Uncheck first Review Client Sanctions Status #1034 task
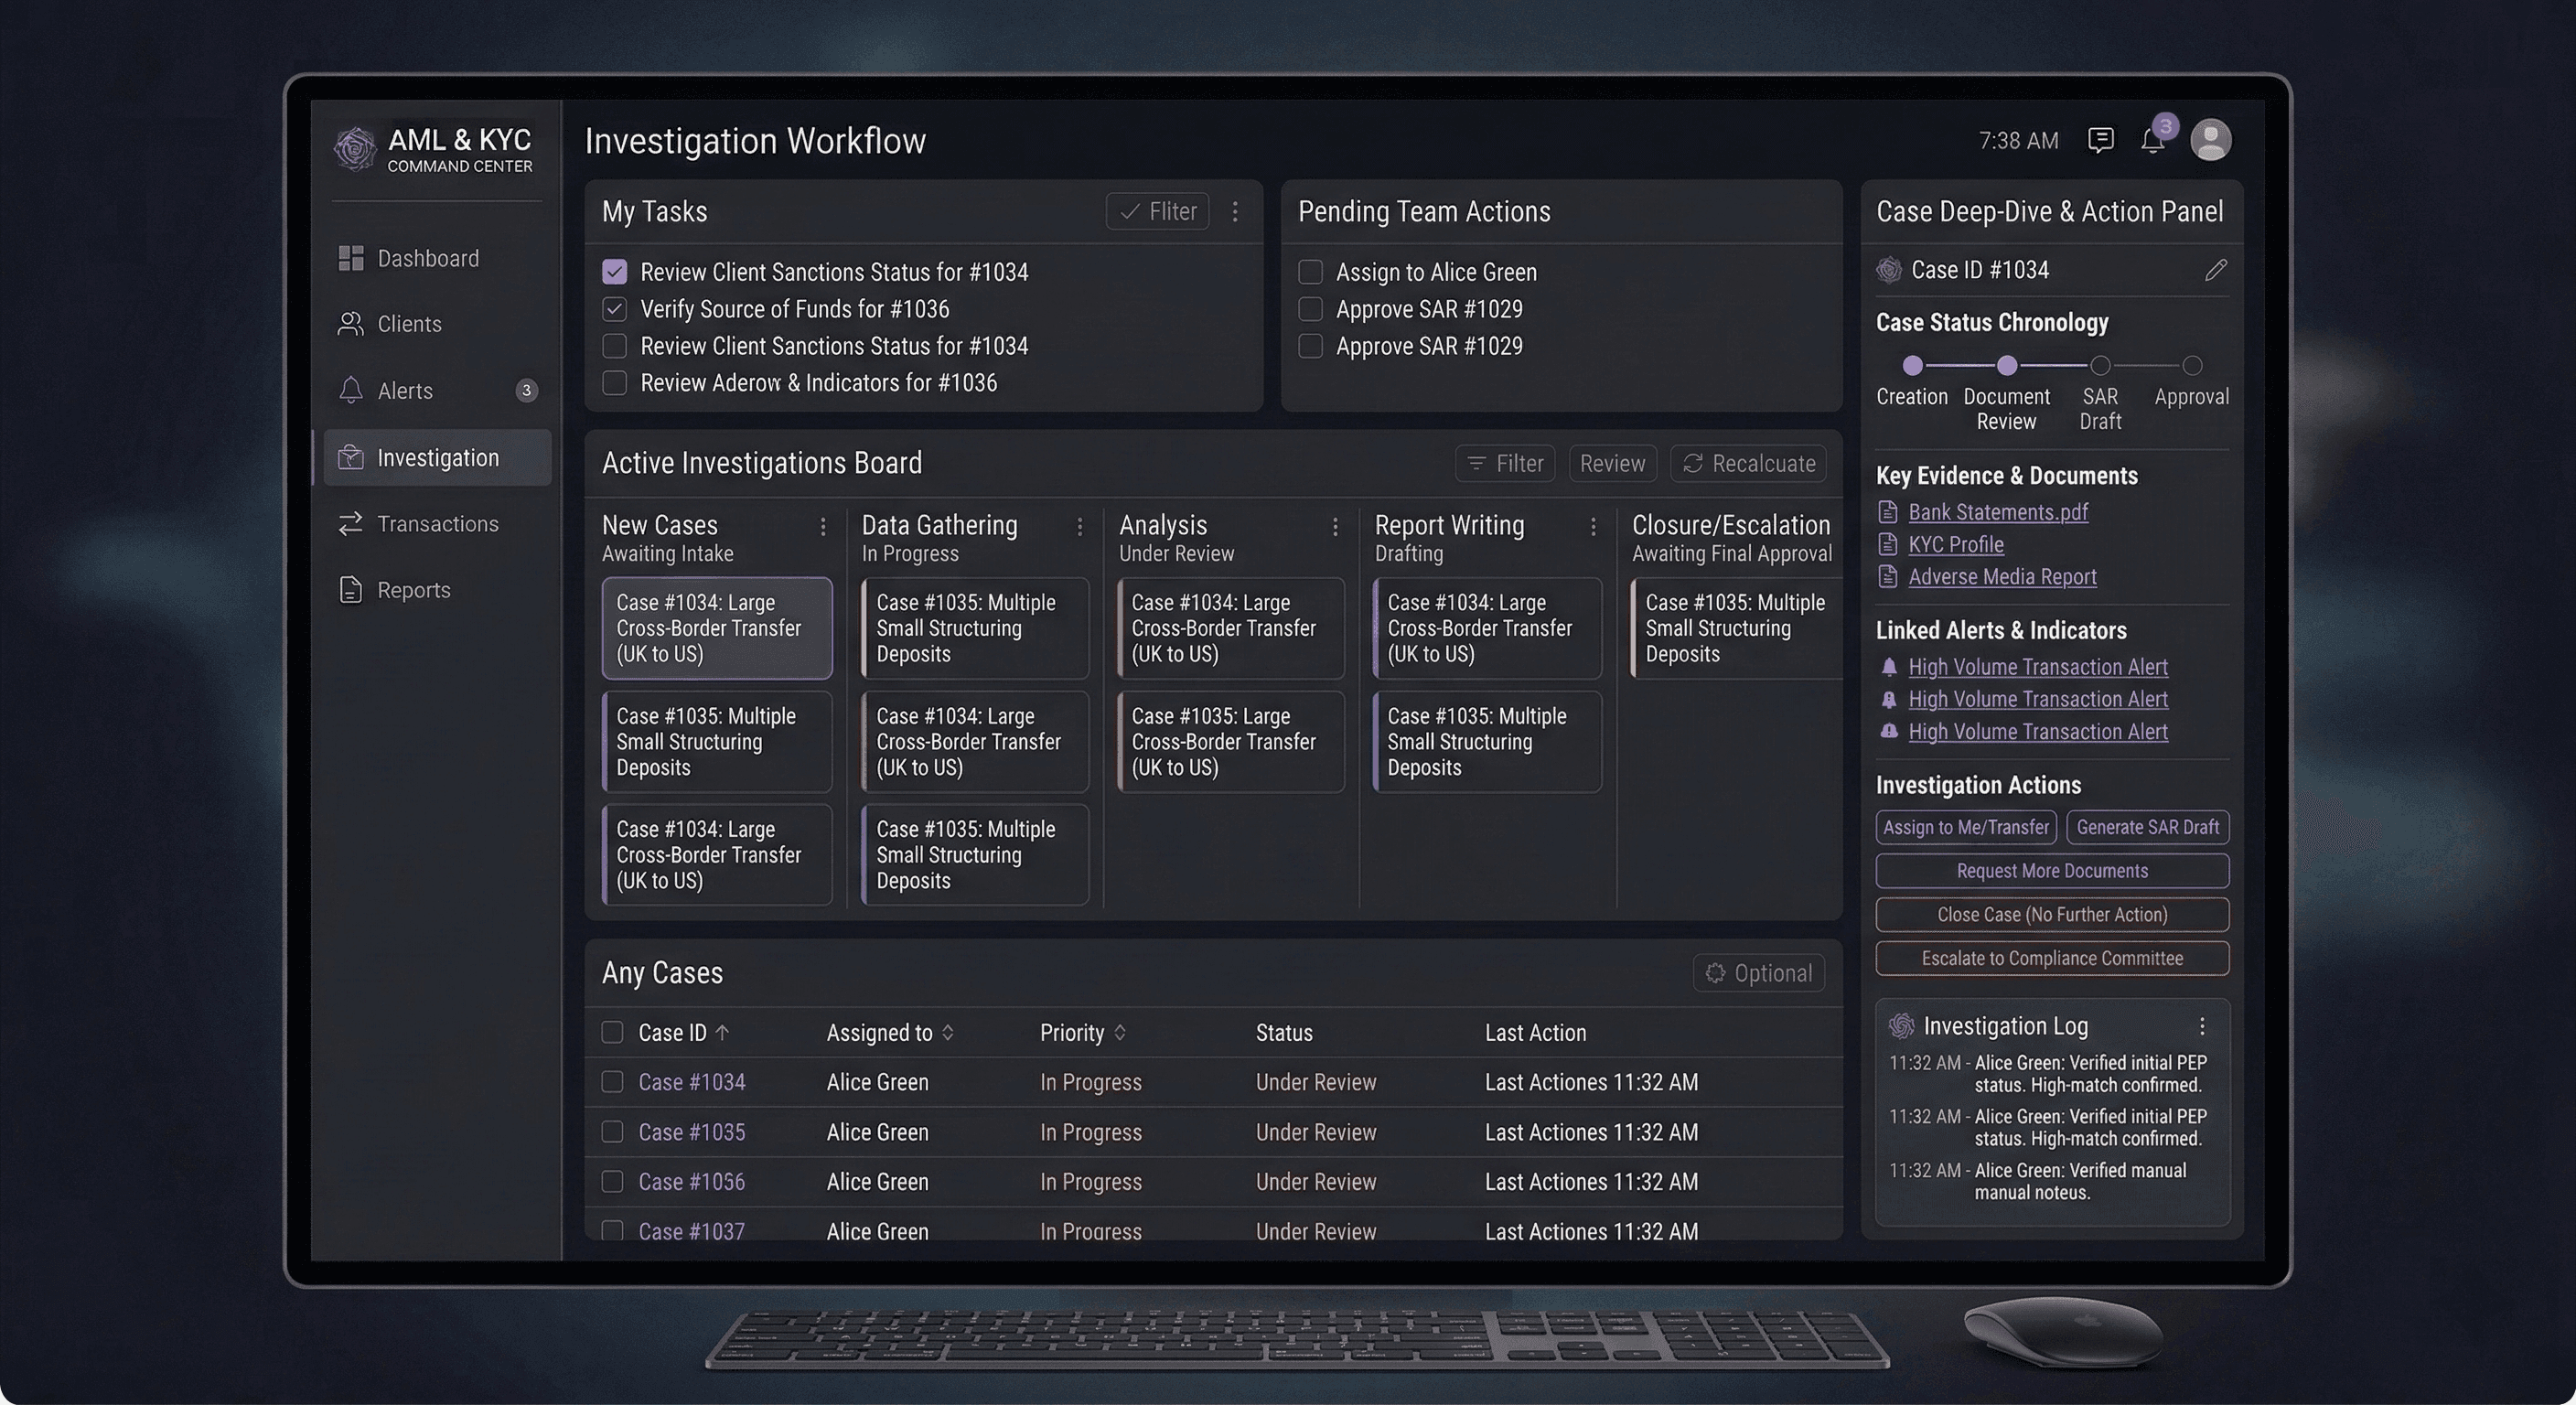Screen dimensions: 2576x1405 pyautogui.click(x=615, y=272)
